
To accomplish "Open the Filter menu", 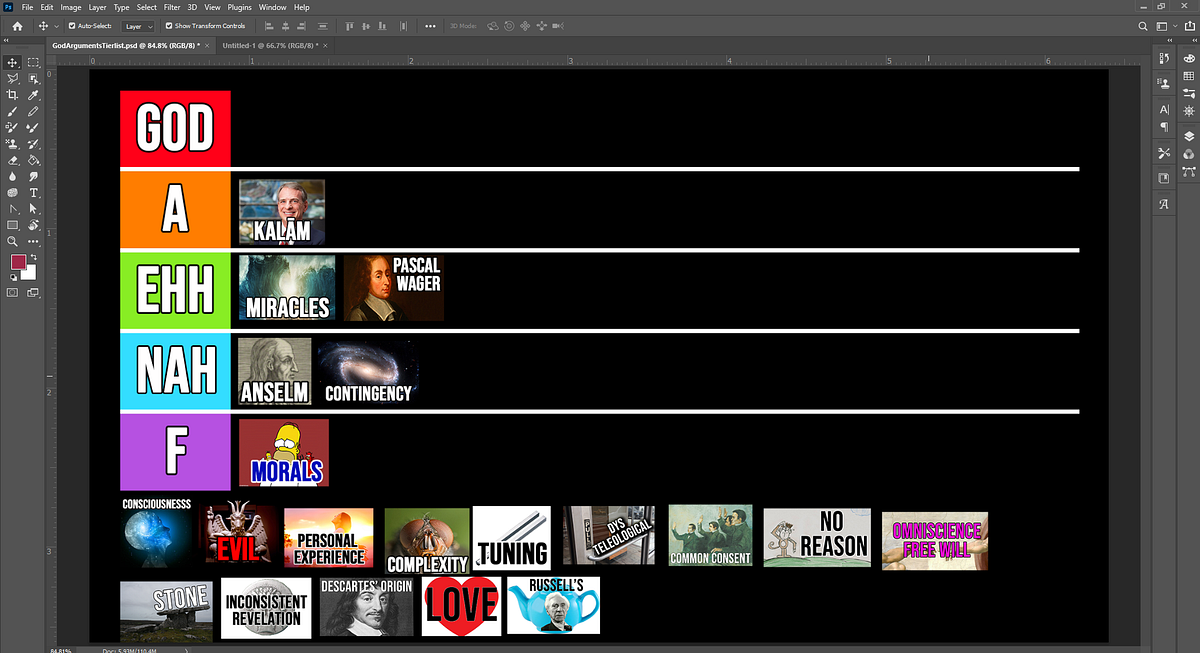I will (x=172, y=7).
